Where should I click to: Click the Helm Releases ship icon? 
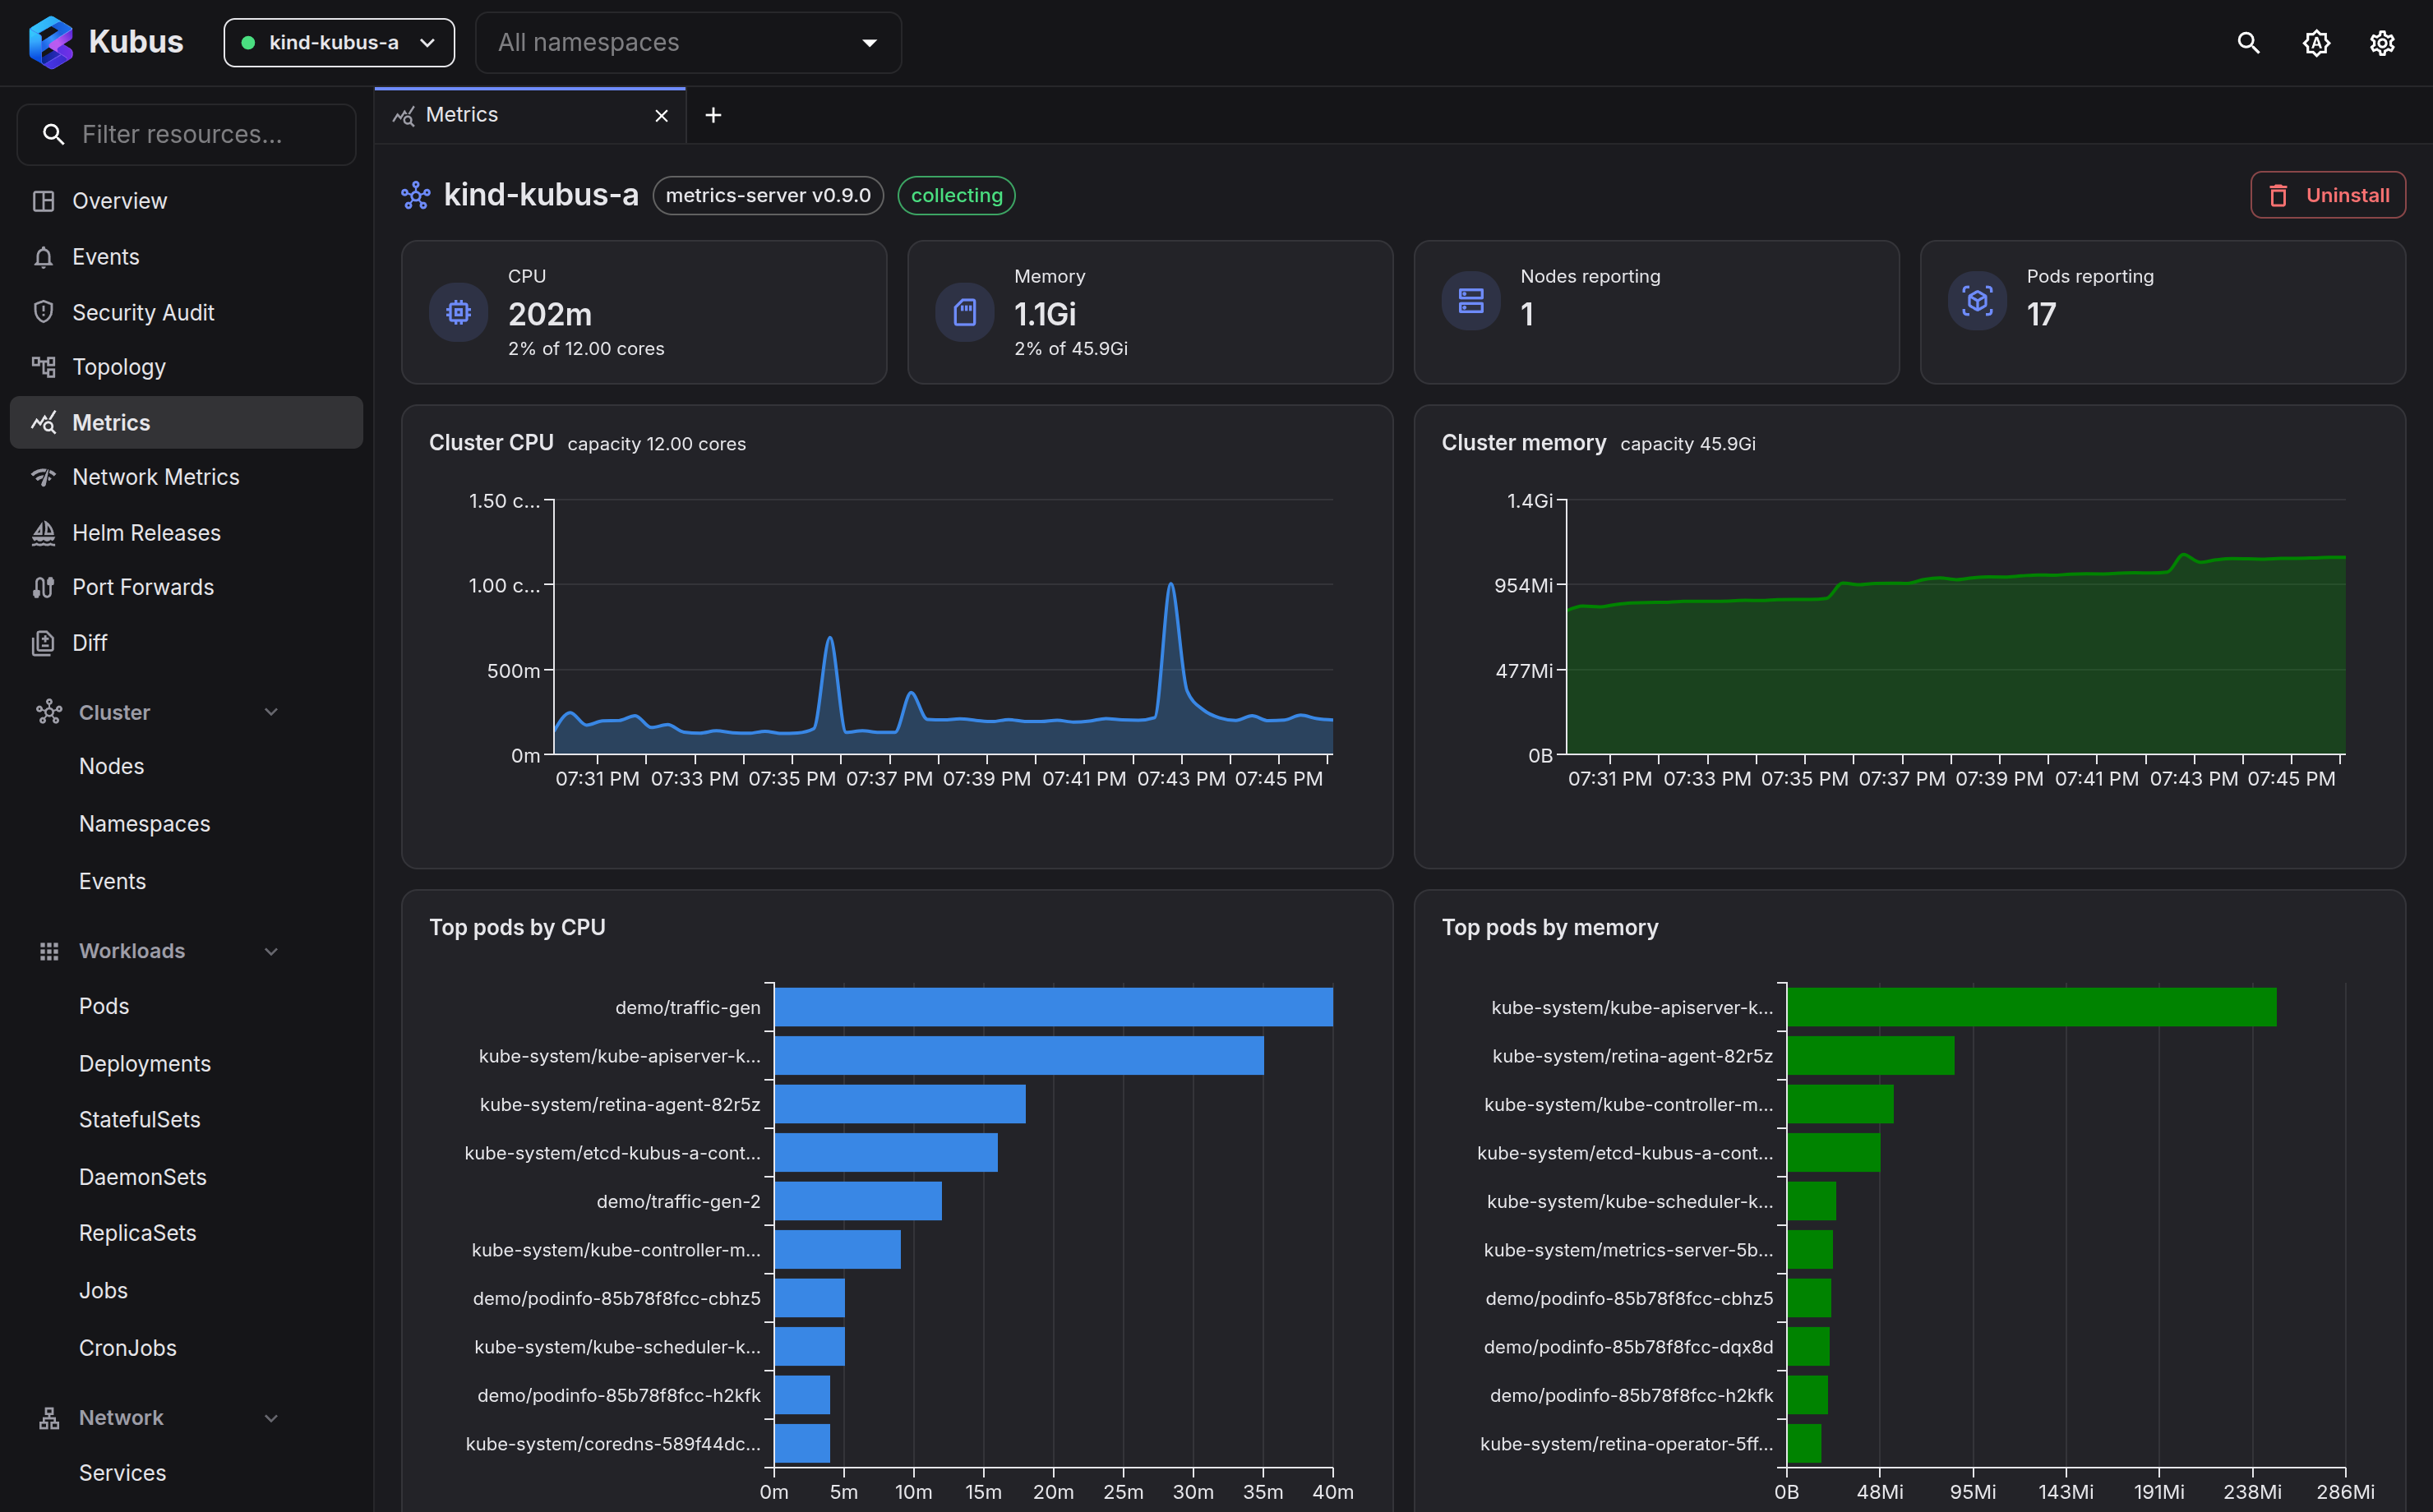(x=43, y=533)
